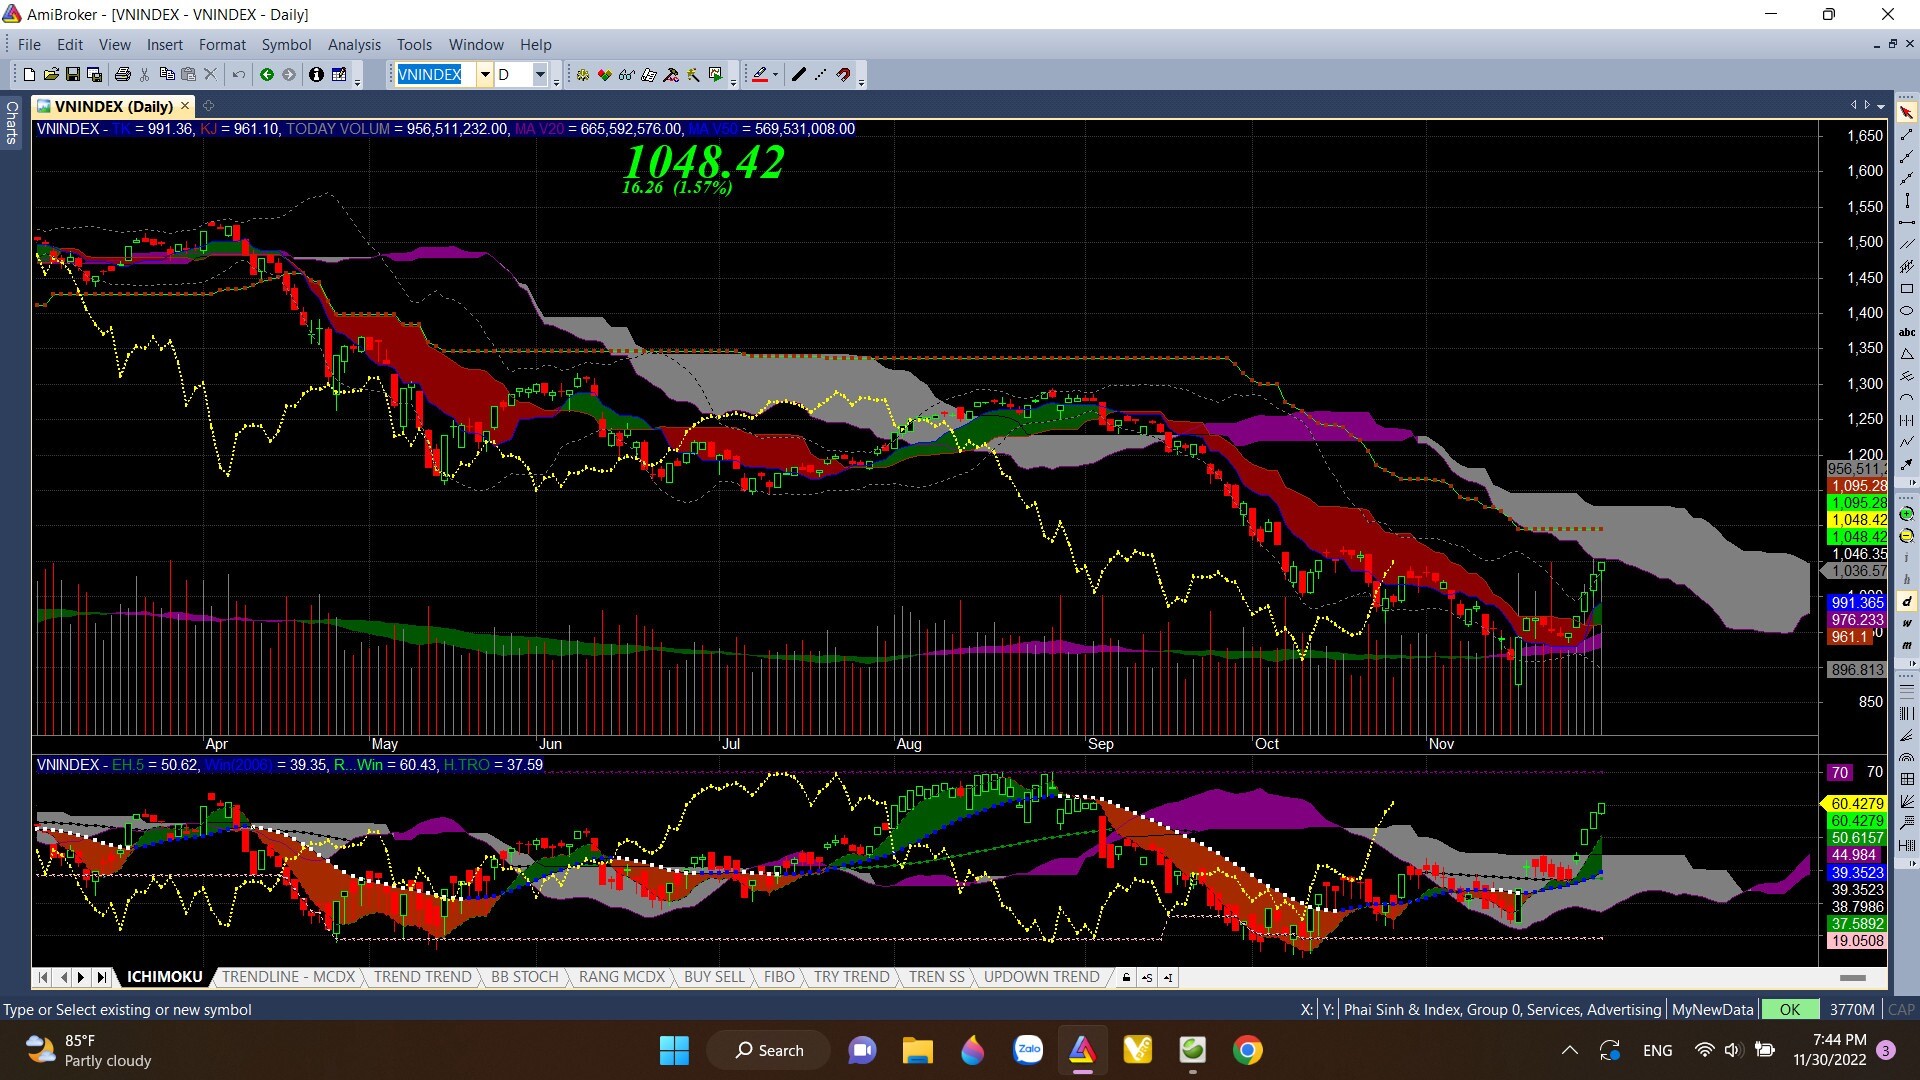The width and height of the screenshot is (1920, 1080).
Task: Click the Undo arrow icon
Action: pyautogui.click(x=239, y=75)
